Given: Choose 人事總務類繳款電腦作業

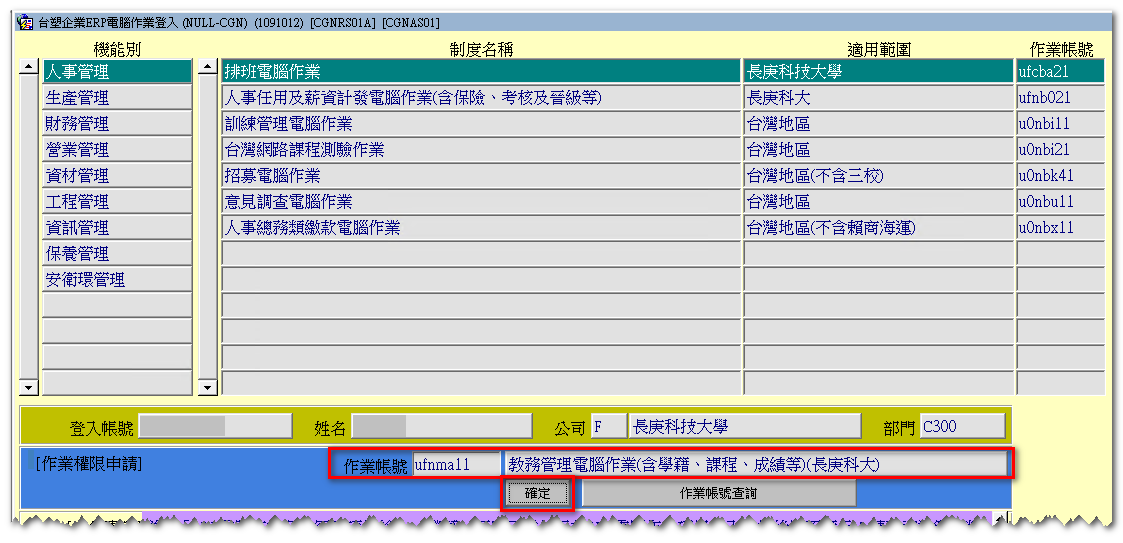Looking at the screenshot, I should 481,228.
